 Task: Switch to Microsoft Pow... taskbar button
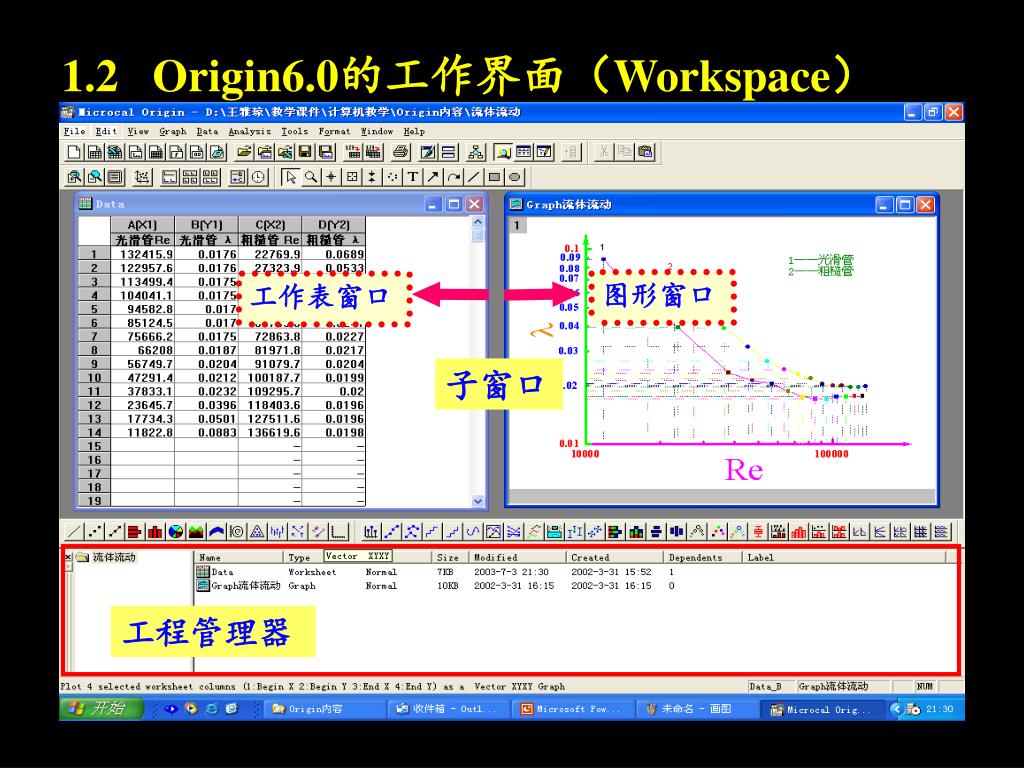pos(571,709)
